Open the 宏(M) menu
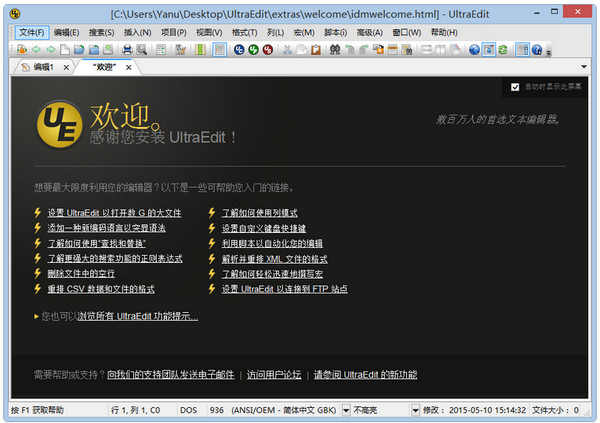 304,33
